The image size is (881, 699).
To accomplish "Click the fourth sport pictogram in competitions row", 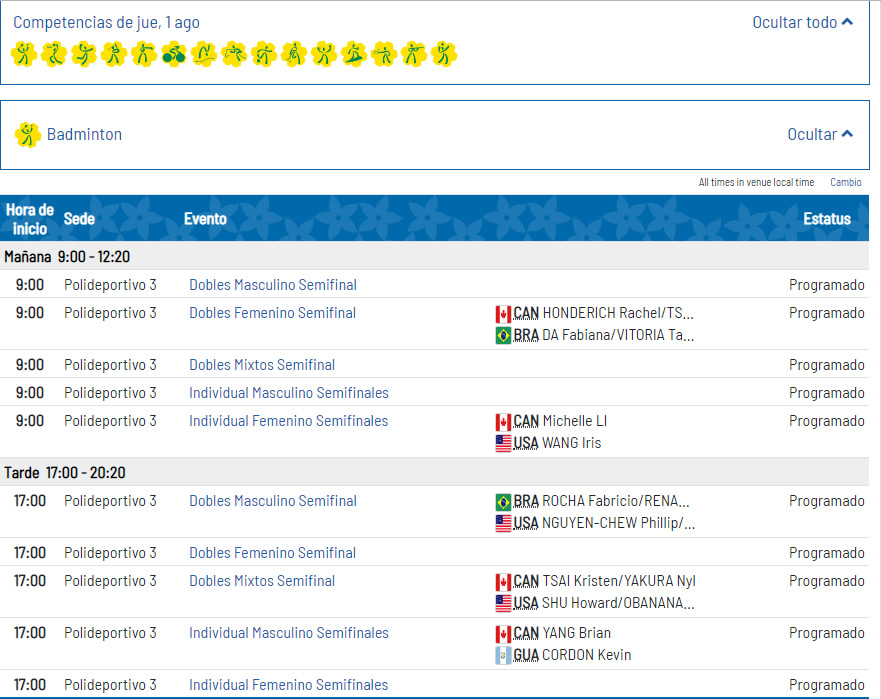I will (114, 55).
